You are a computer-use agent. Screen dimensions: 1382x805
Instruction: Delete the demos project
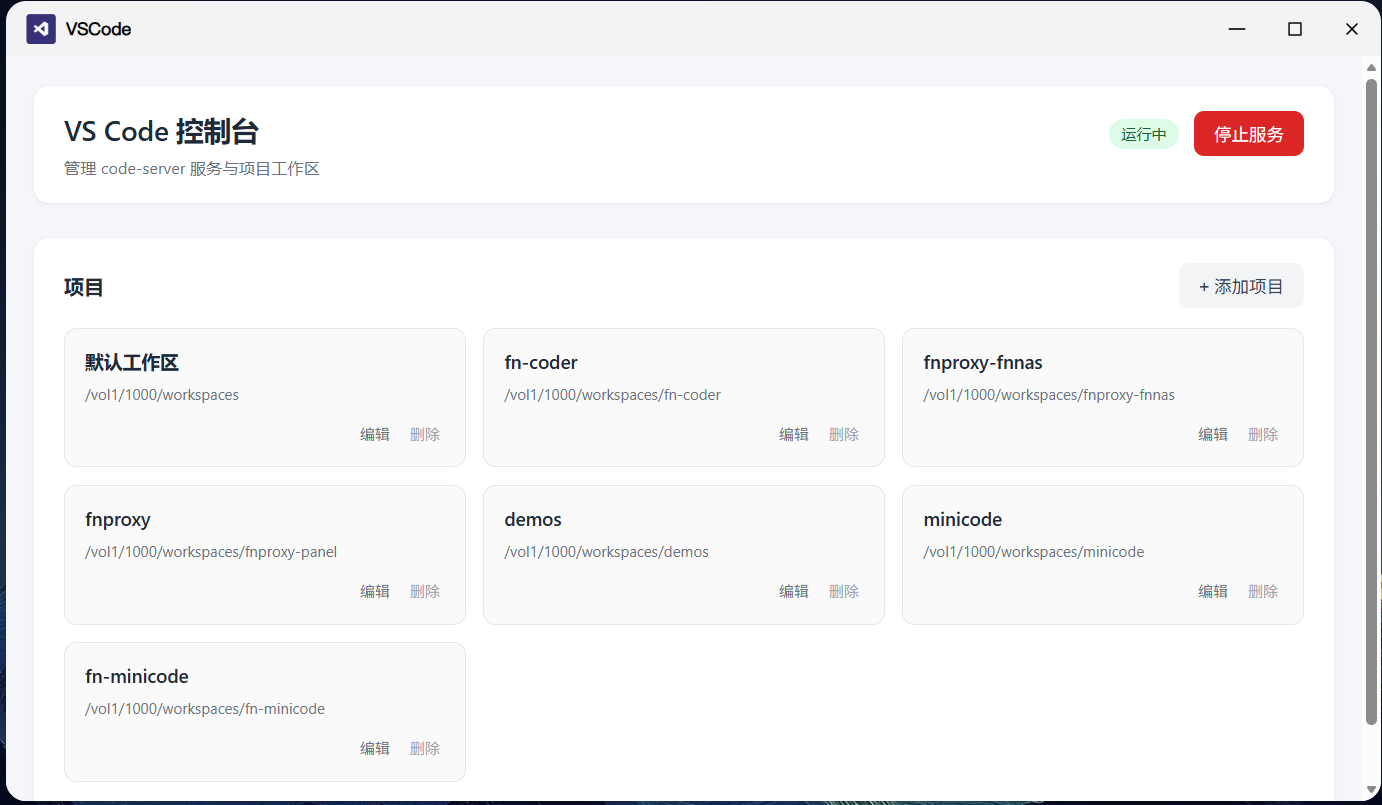point(844,591)
